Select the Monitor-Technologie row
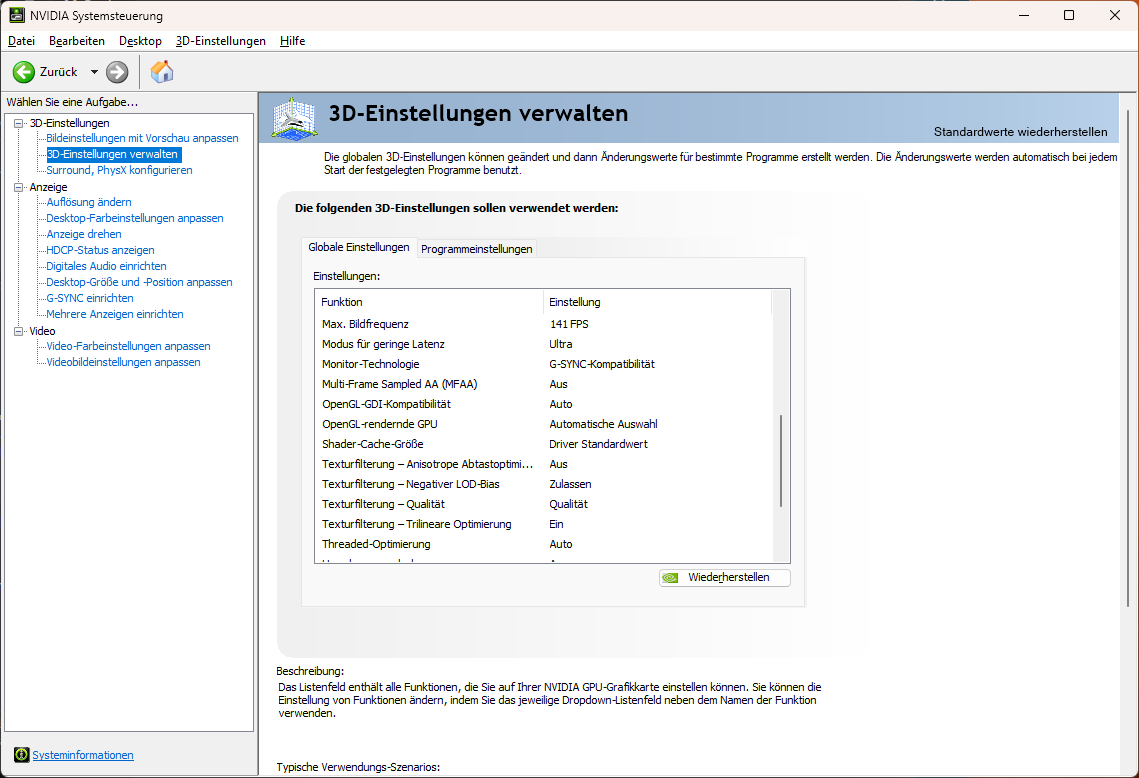The width and height of the screenshot is (1139, 778). pyautogui.click(x=543, y=364)
